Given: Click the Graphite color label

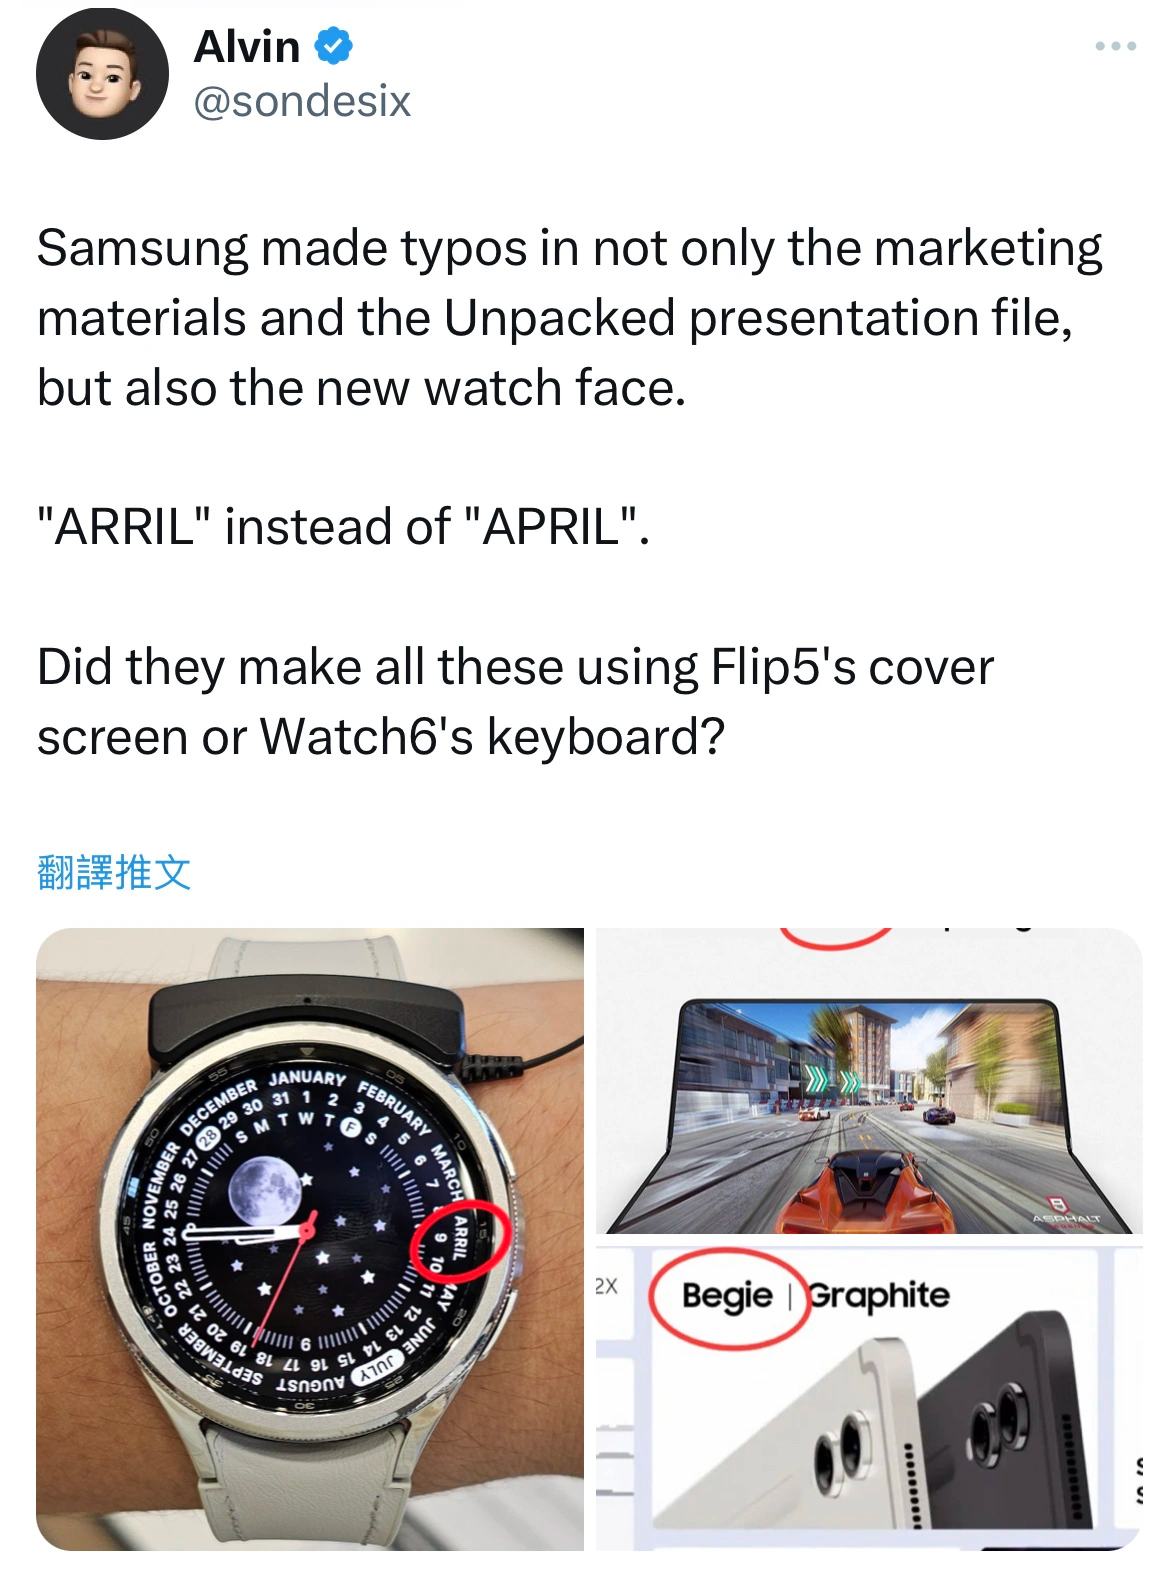Looking at the screenshot, I should (x=878, y=1295).
